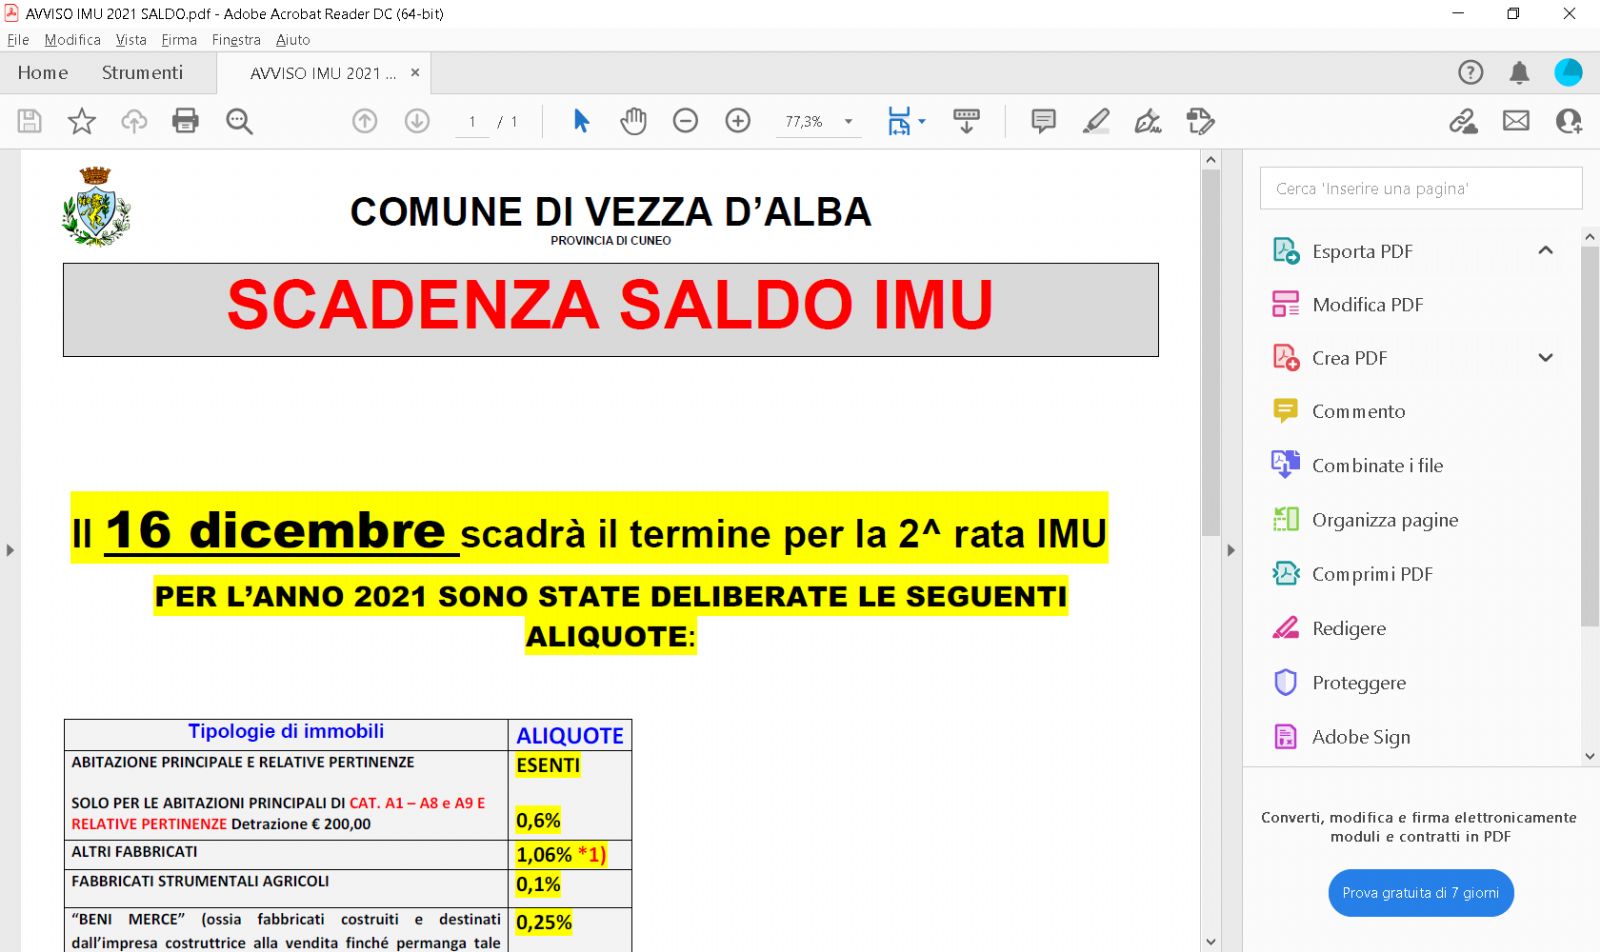This screenshot has height=952, width=1600.
Task: Click the Send file by email icon
Action: coord(1516,121)
